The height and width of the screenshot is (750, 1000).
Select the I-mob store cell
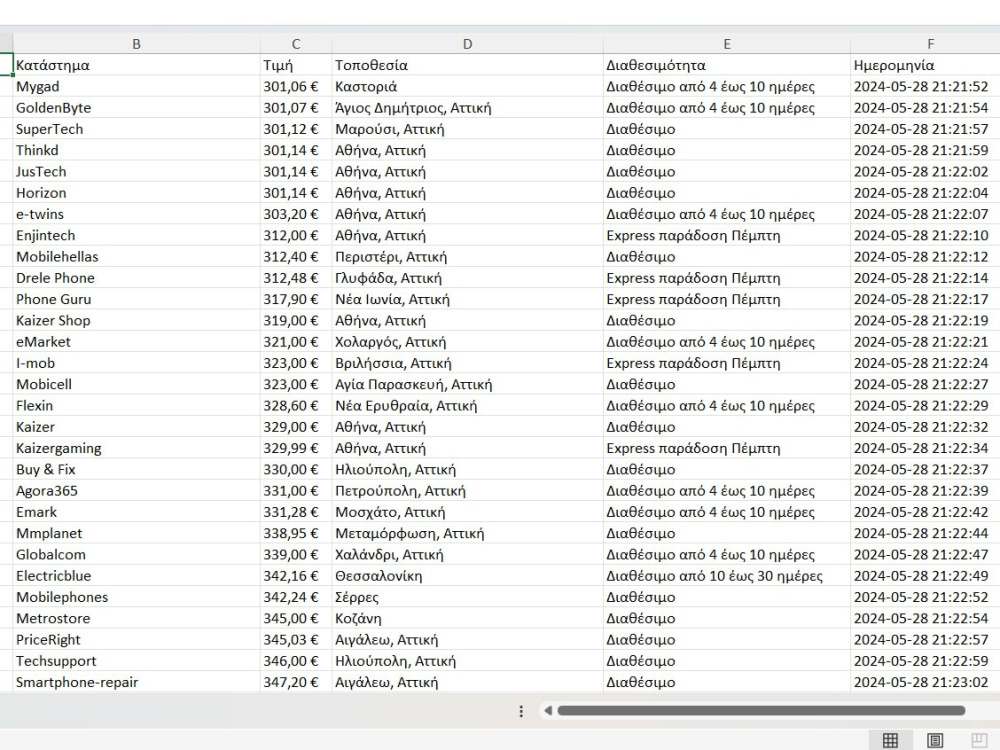click(136, 363)
